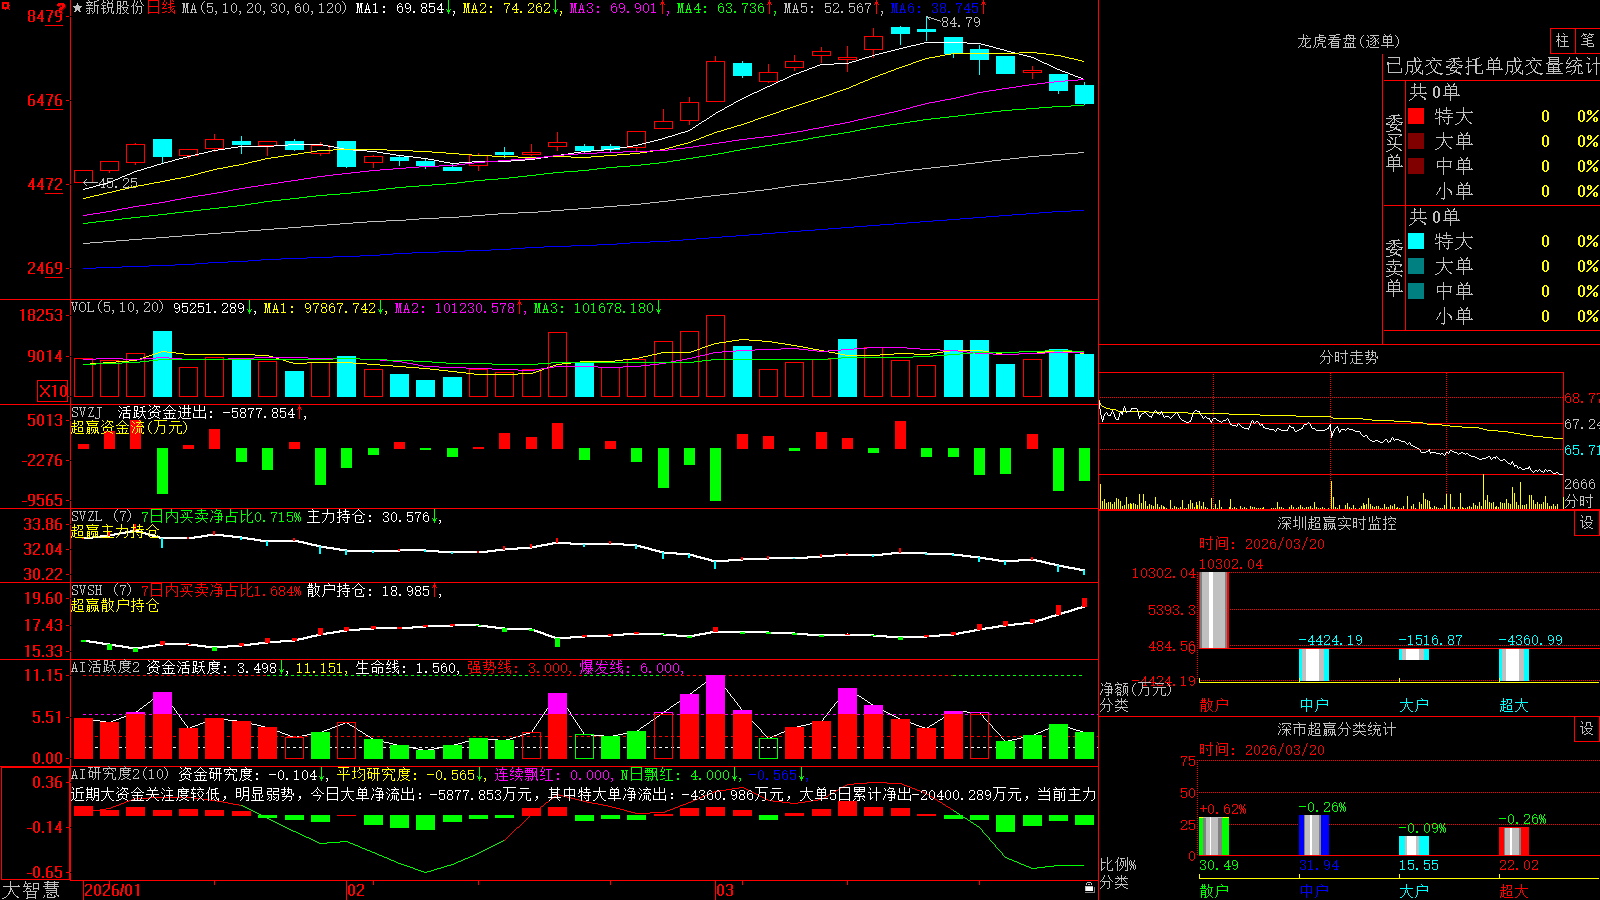Switch 龙虎看盘 to the 笔 view
Screen dimensions: 1600x900
tap(1587, 40)
